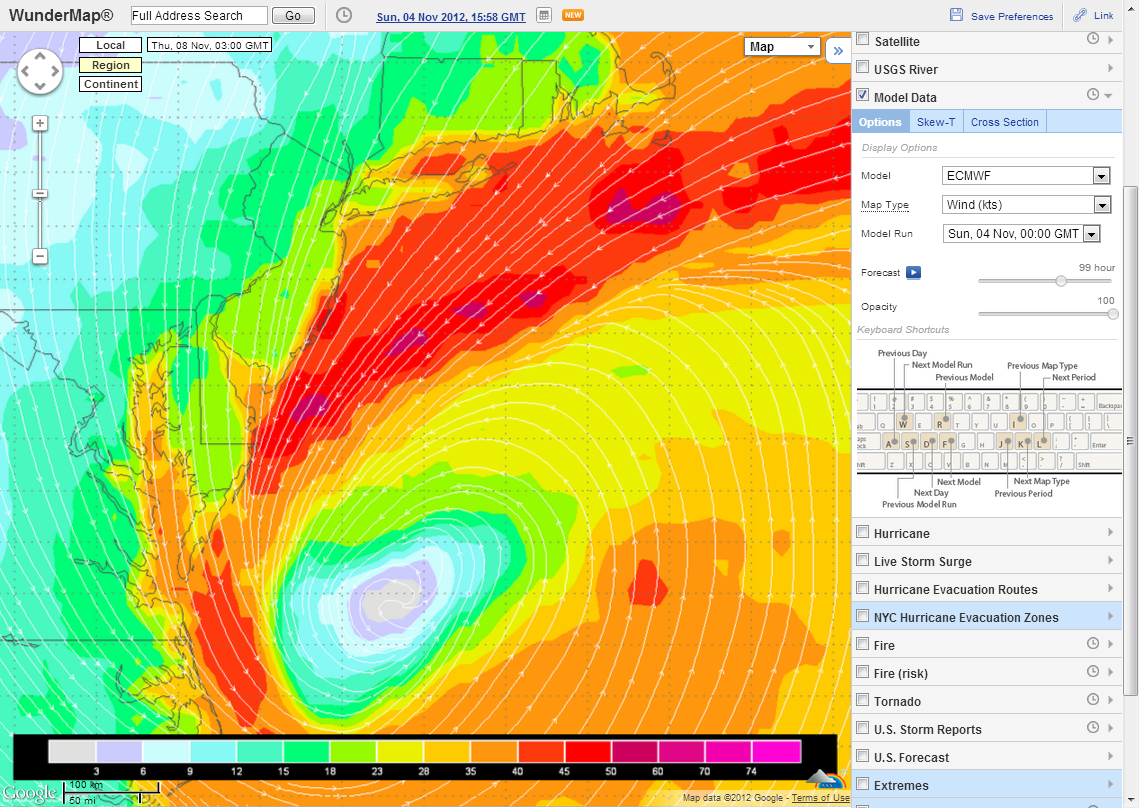This screenshot has width=1139, height=808.
Task: Click the map zoom level slider handle
Action: [x=40, y=193]
